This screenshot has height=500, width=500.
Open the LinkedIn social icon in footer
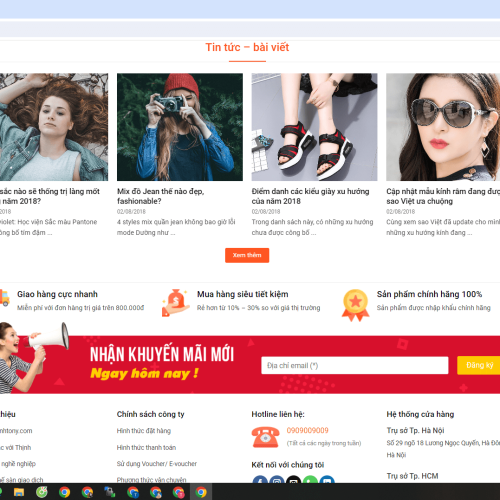point(327,479)
